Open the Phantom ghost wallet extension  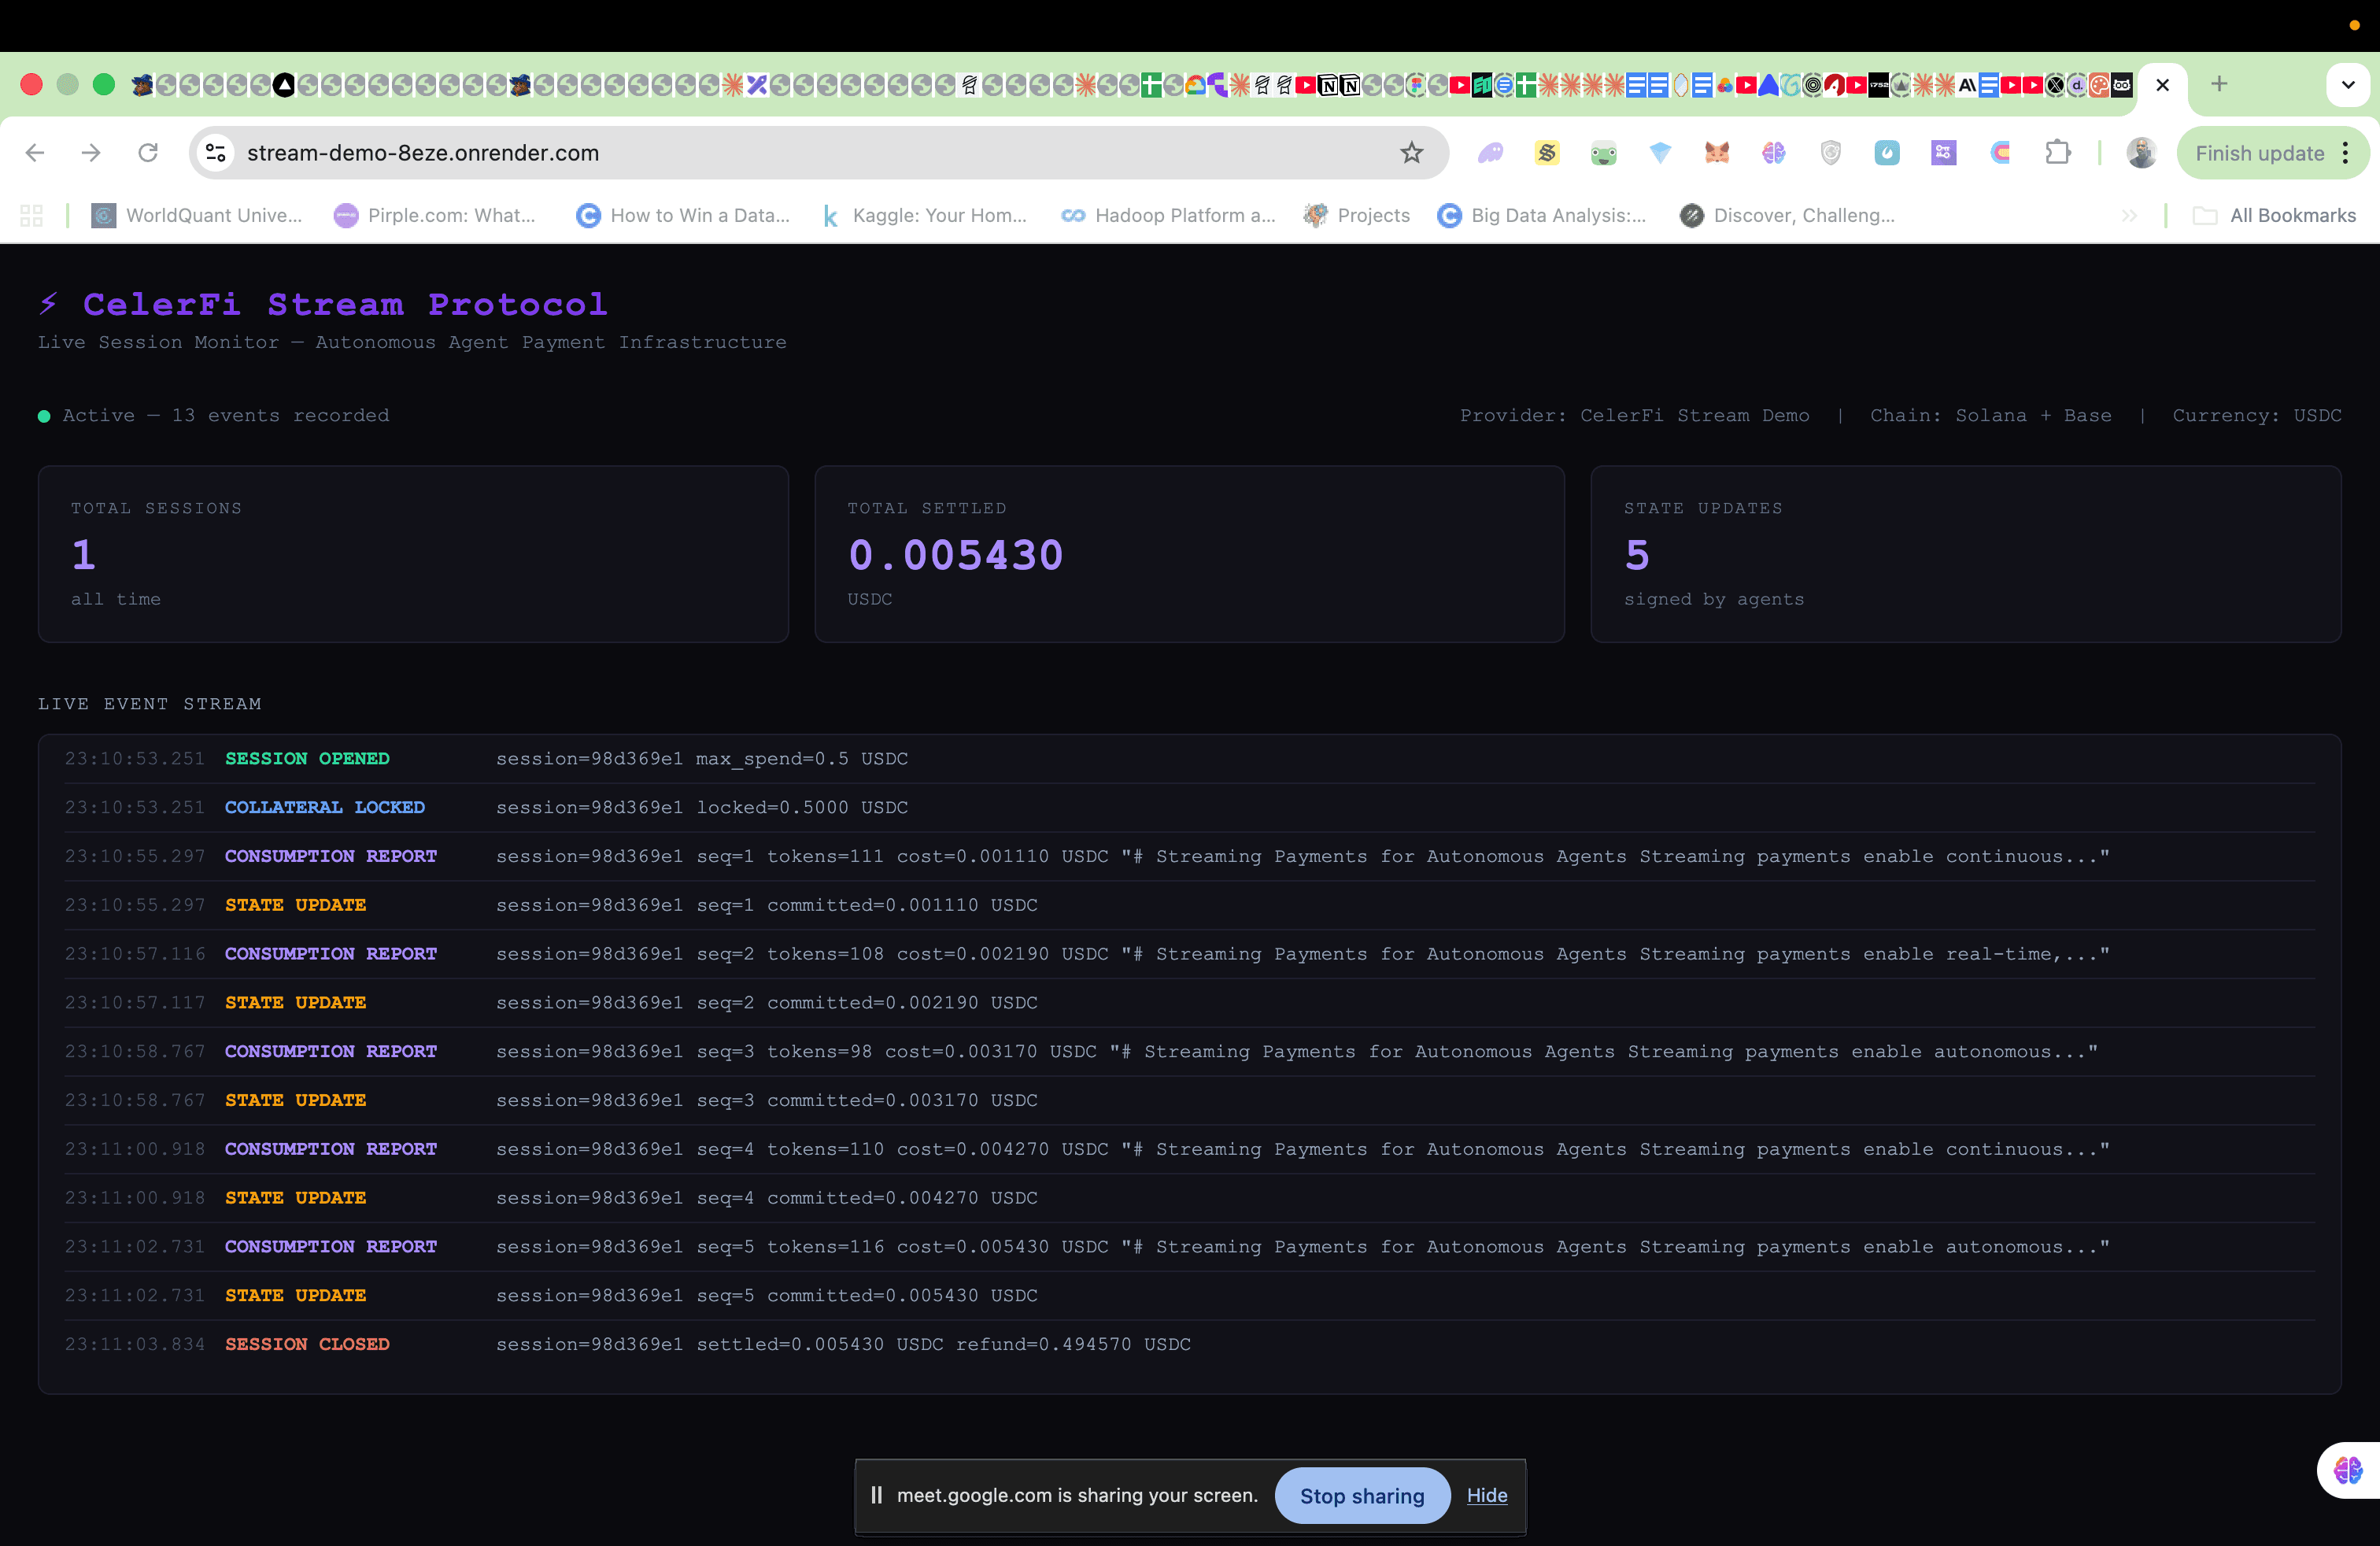pyautogui.click(x=1490, y=152)
